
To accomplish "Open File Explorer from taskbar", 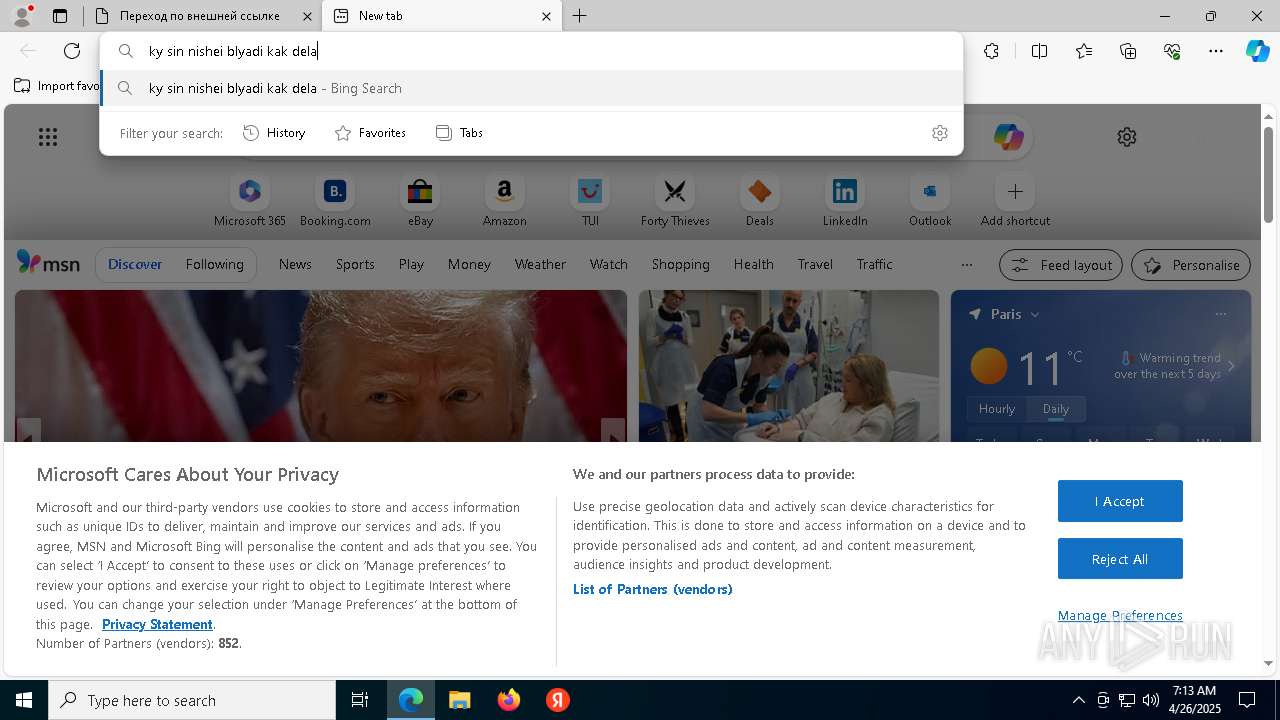I will pos(460,700).
